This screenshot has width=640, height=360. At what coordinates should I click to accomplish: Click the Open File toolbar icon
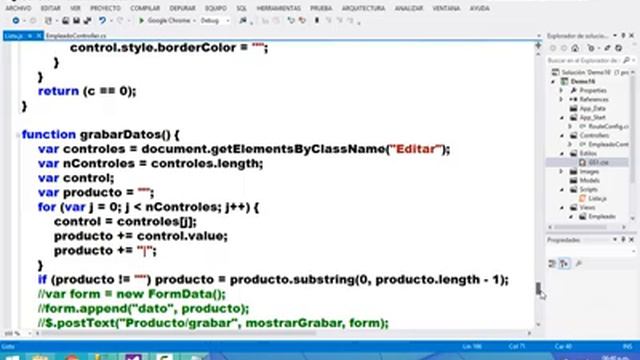[65, 20]
